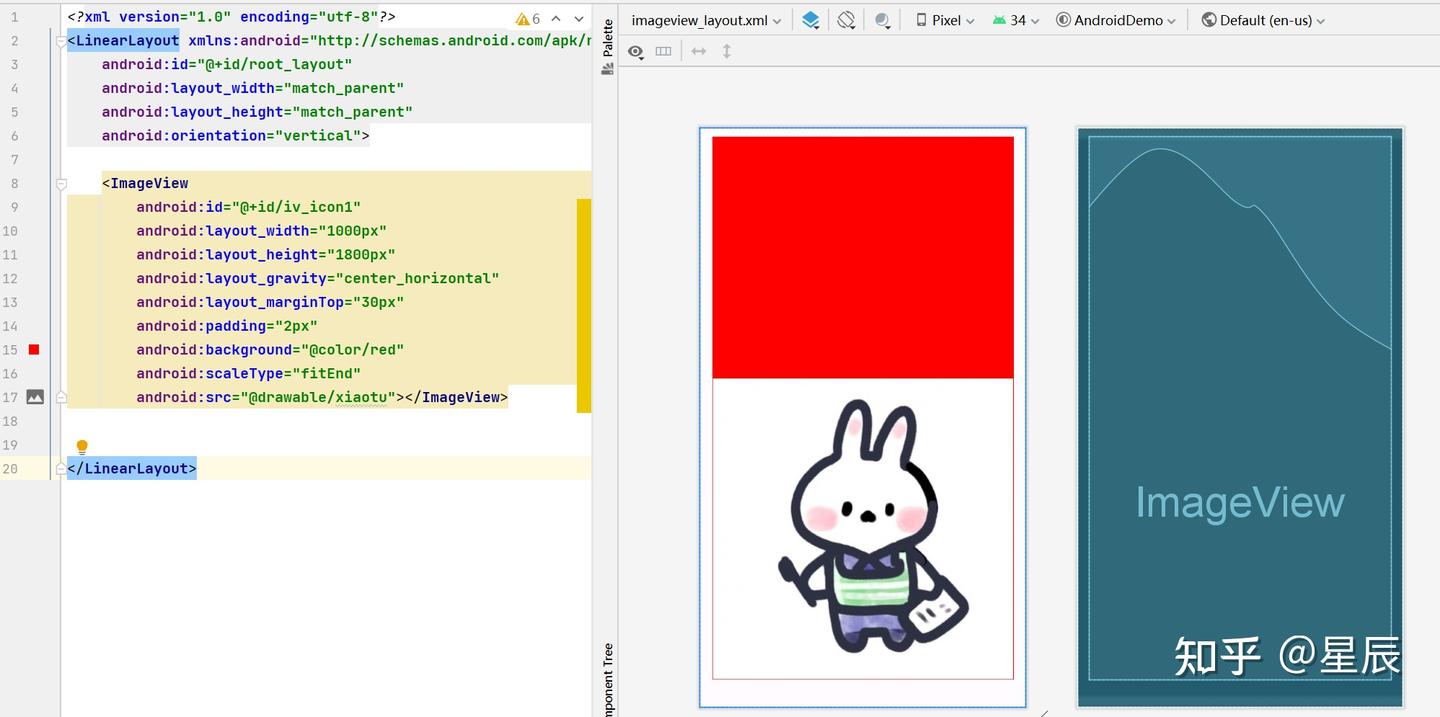Click the quick-fix lightbulb icon
This screenshot has height=717, width=1440.
82,445
